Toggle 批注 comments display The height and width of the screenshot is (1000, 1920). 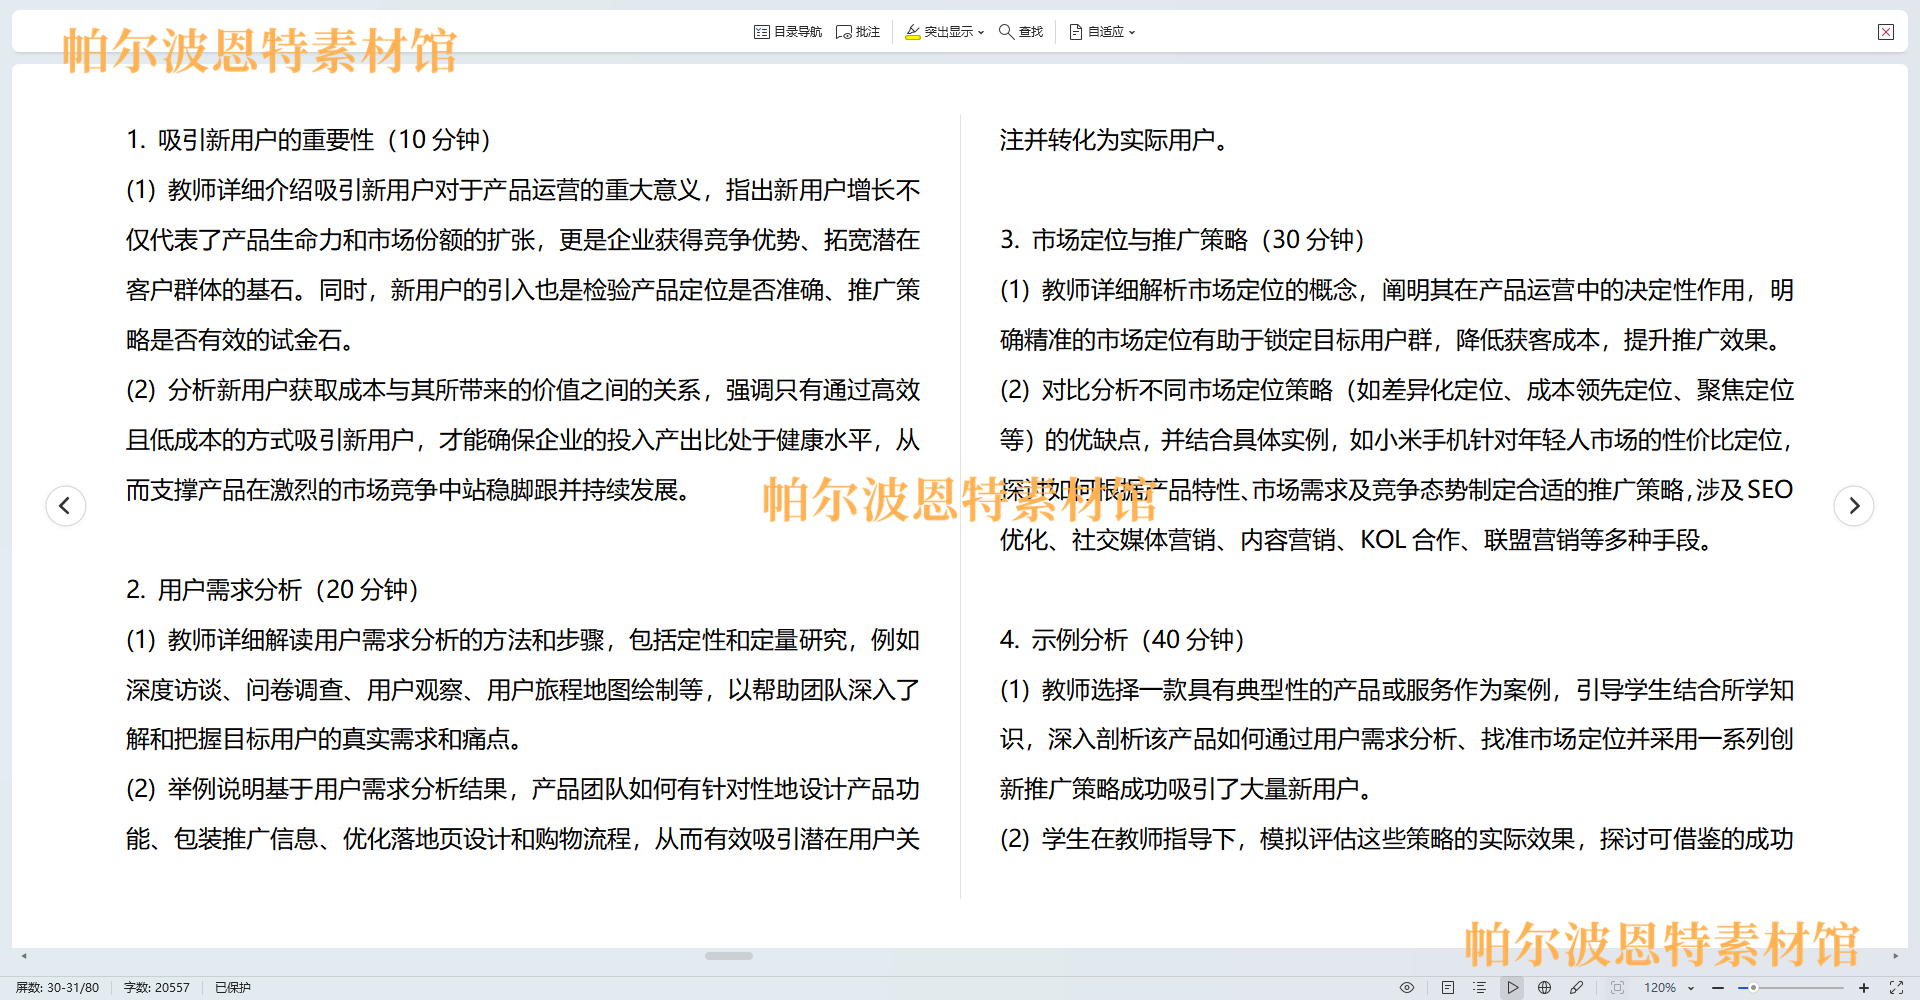click(x=858, y=32)
